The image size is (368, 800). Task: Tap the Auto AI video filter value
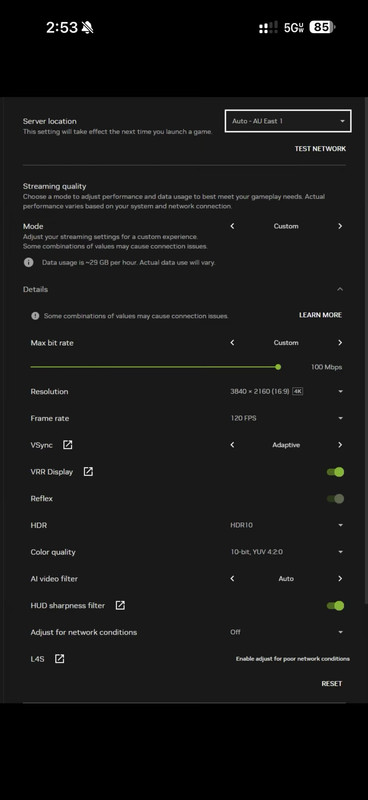point(286,579)
